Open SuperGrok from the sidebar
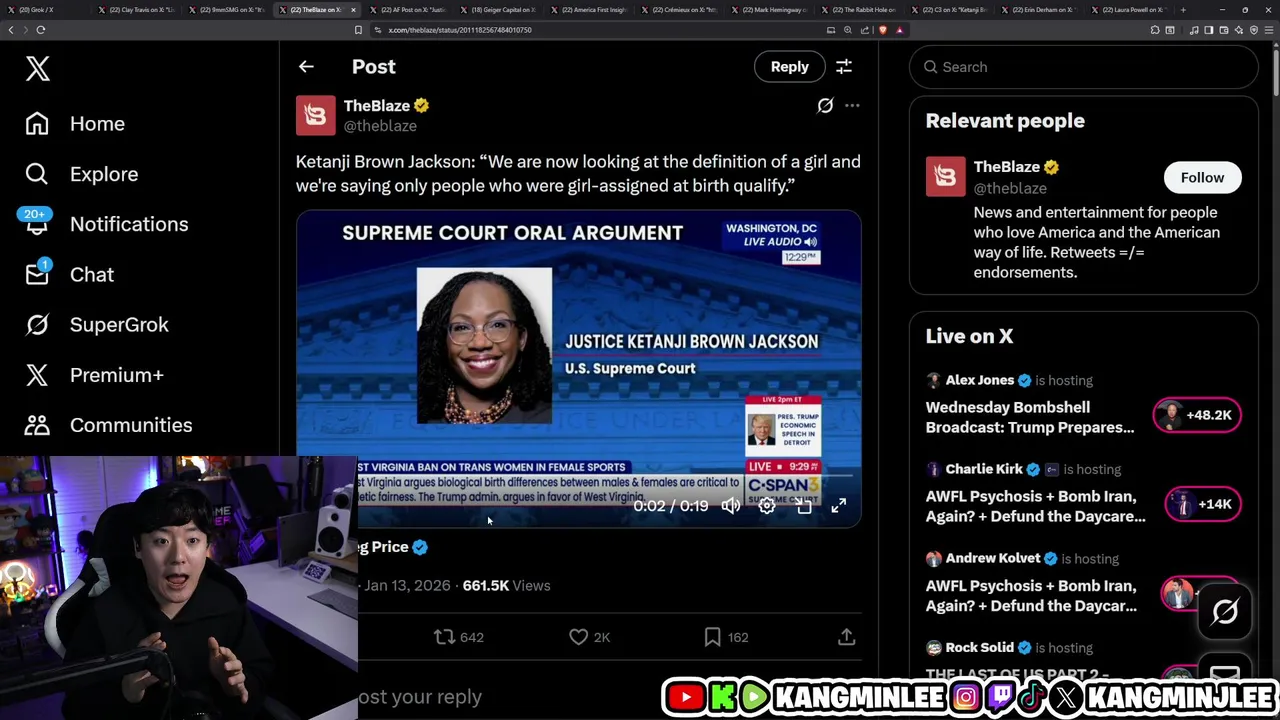Image resolution: width=1280 pixels, height=720 pixels. (x=97, y=324)
